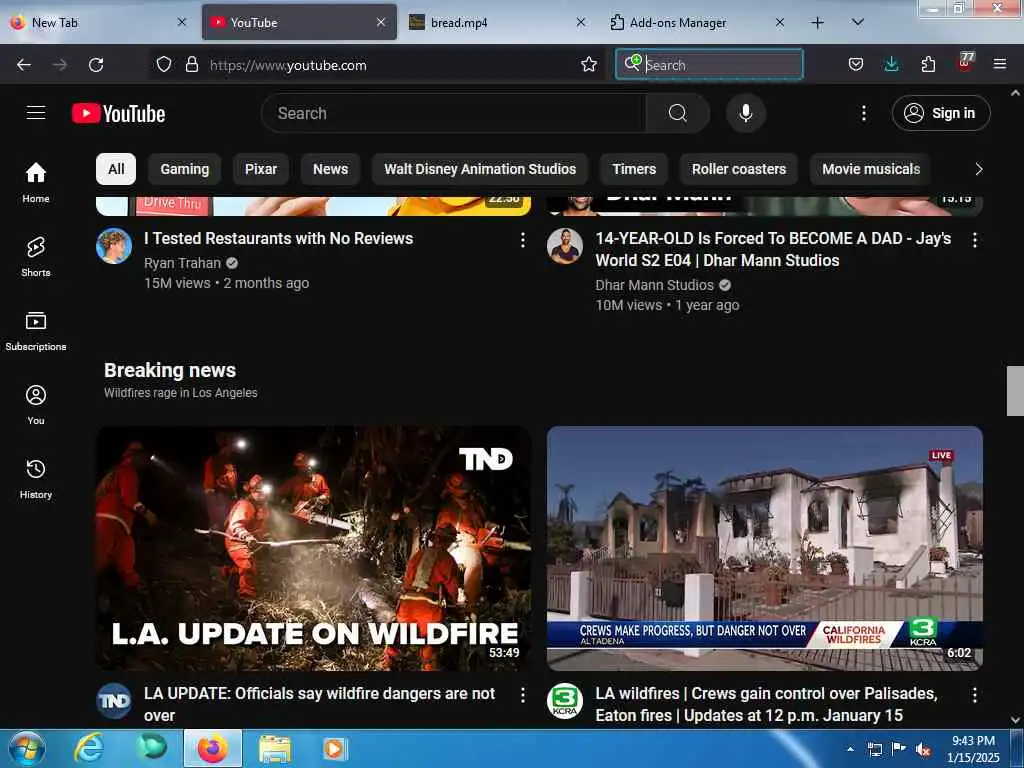Open Dhar Mann Studios channel link
This screenshot has width=1024, height=768.
[654, 285]
